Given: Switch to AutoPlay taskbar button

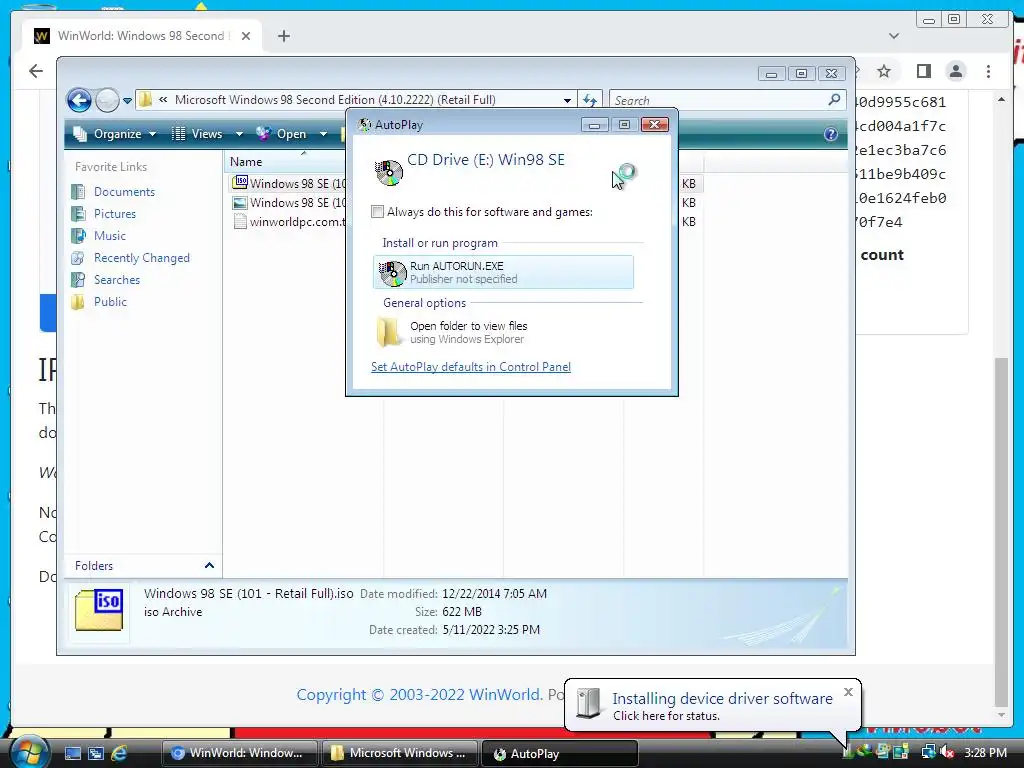Looking at the screenshot, I should click(x=560, y=754).
